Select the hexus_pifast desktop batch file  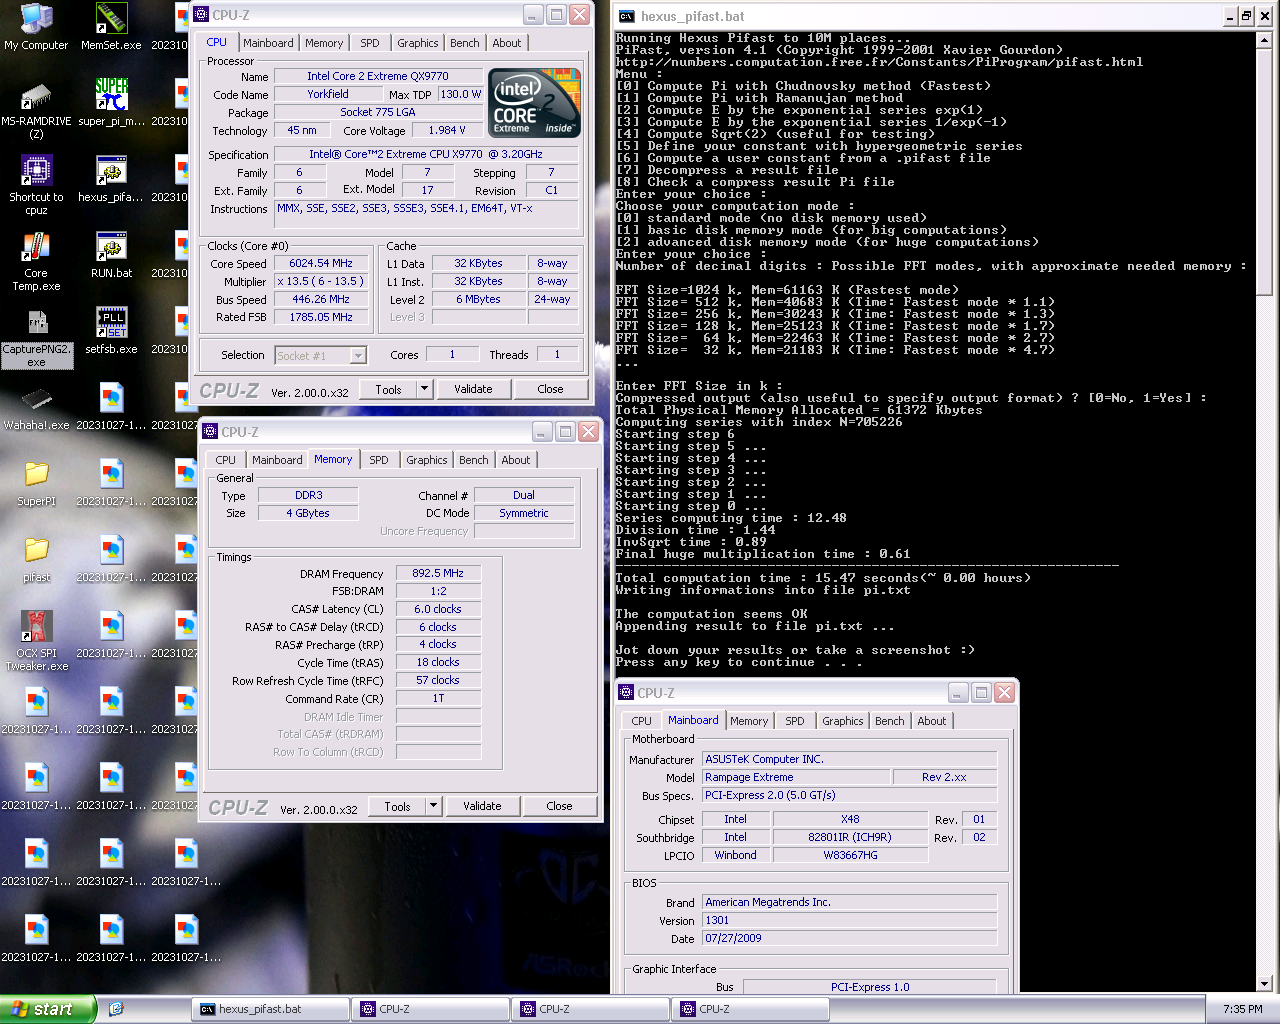(x=111, y=179)
